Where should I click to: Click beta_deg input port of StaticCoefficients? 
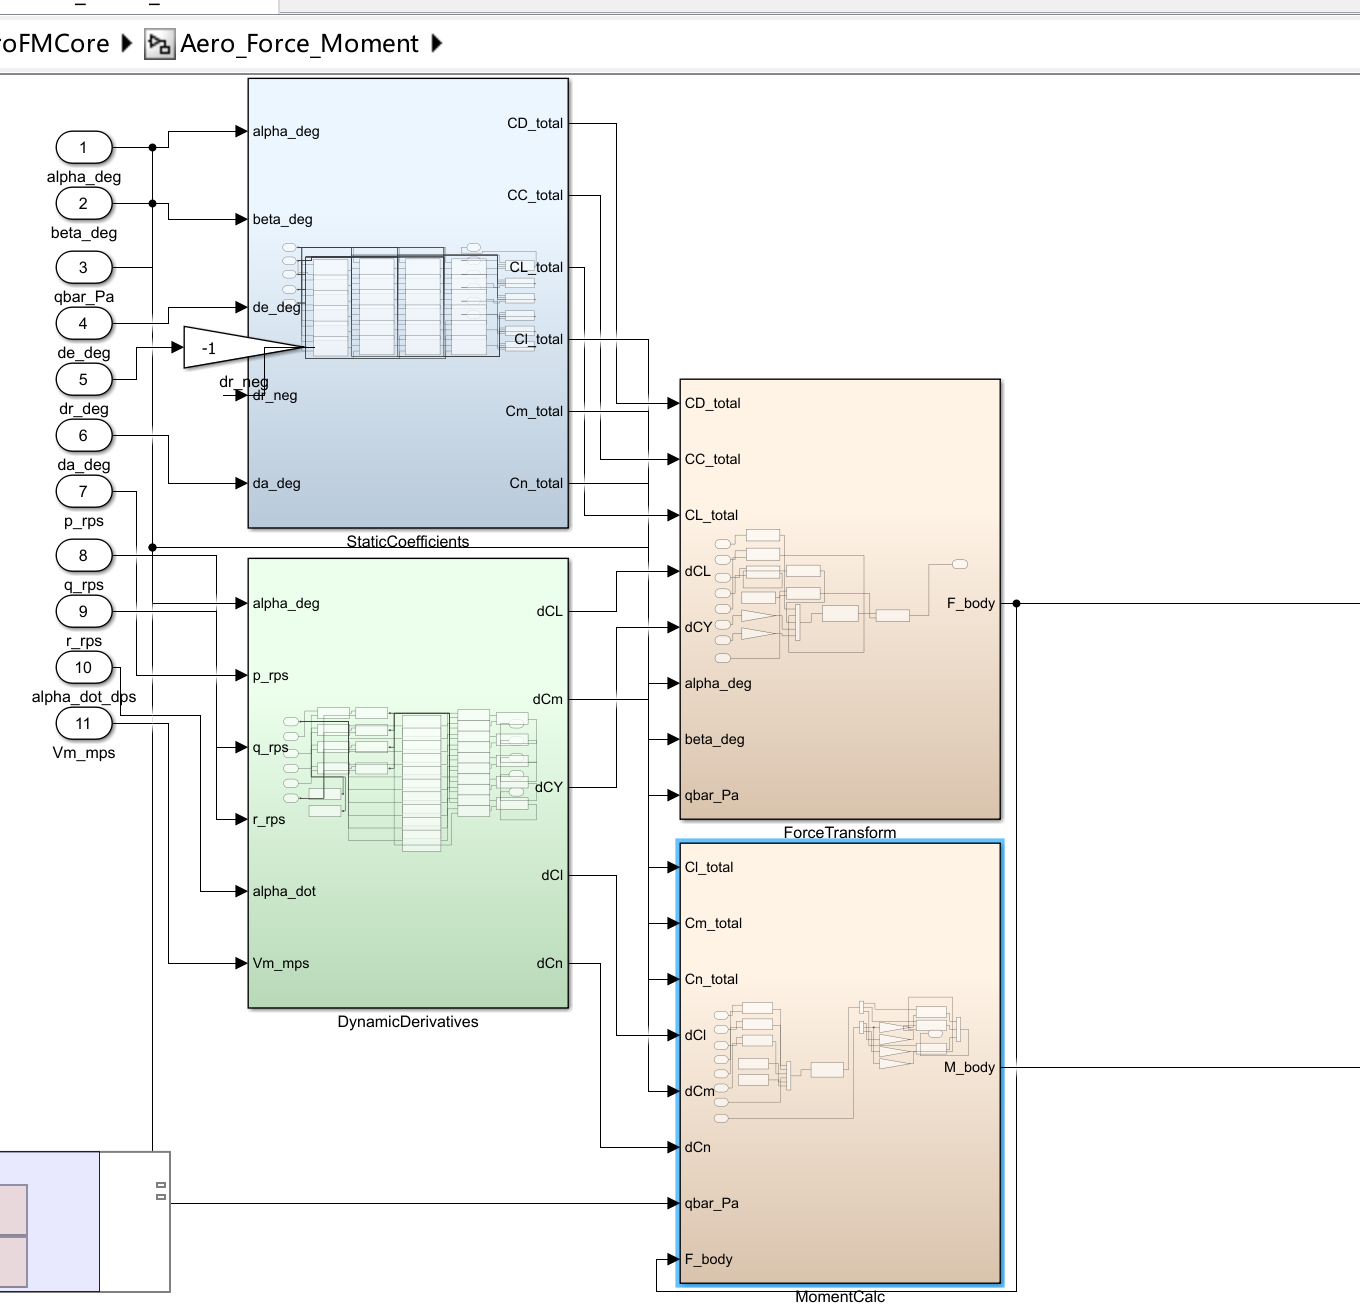(282, 220)
